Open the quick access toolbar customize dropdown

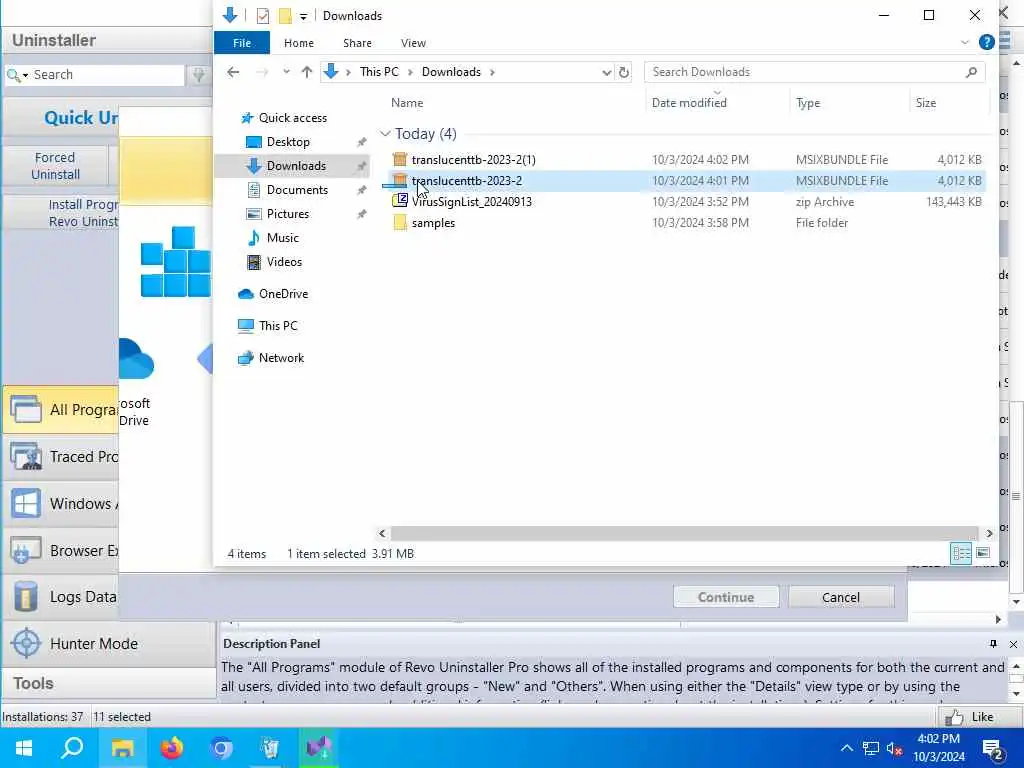coord(303,16)
